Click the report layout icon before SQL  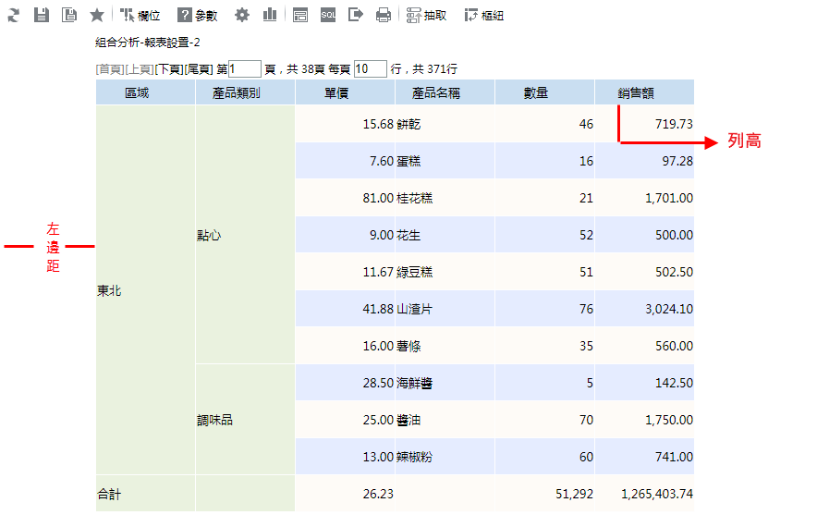pyautogui.click(x=300, y=15)
